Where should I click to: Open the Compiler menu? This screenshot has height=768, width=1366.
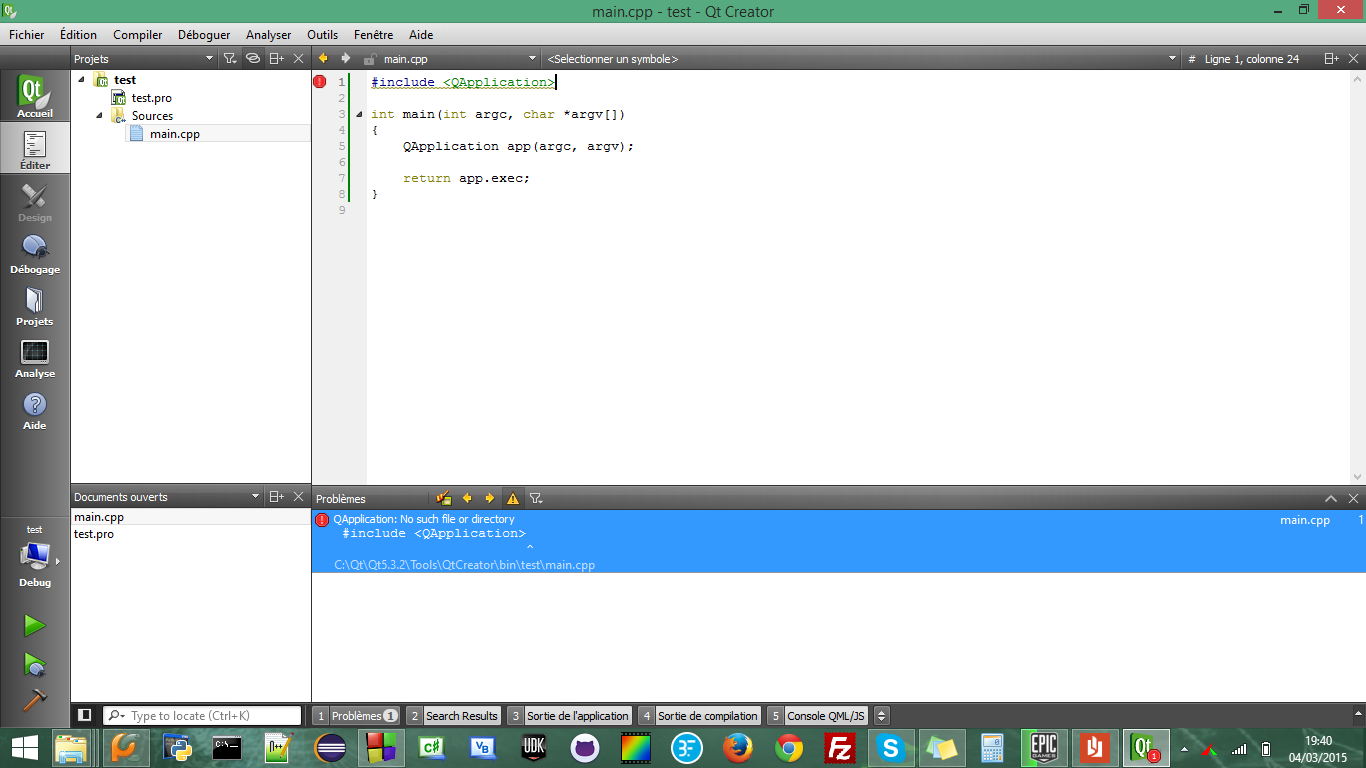[x=137, y=34]
